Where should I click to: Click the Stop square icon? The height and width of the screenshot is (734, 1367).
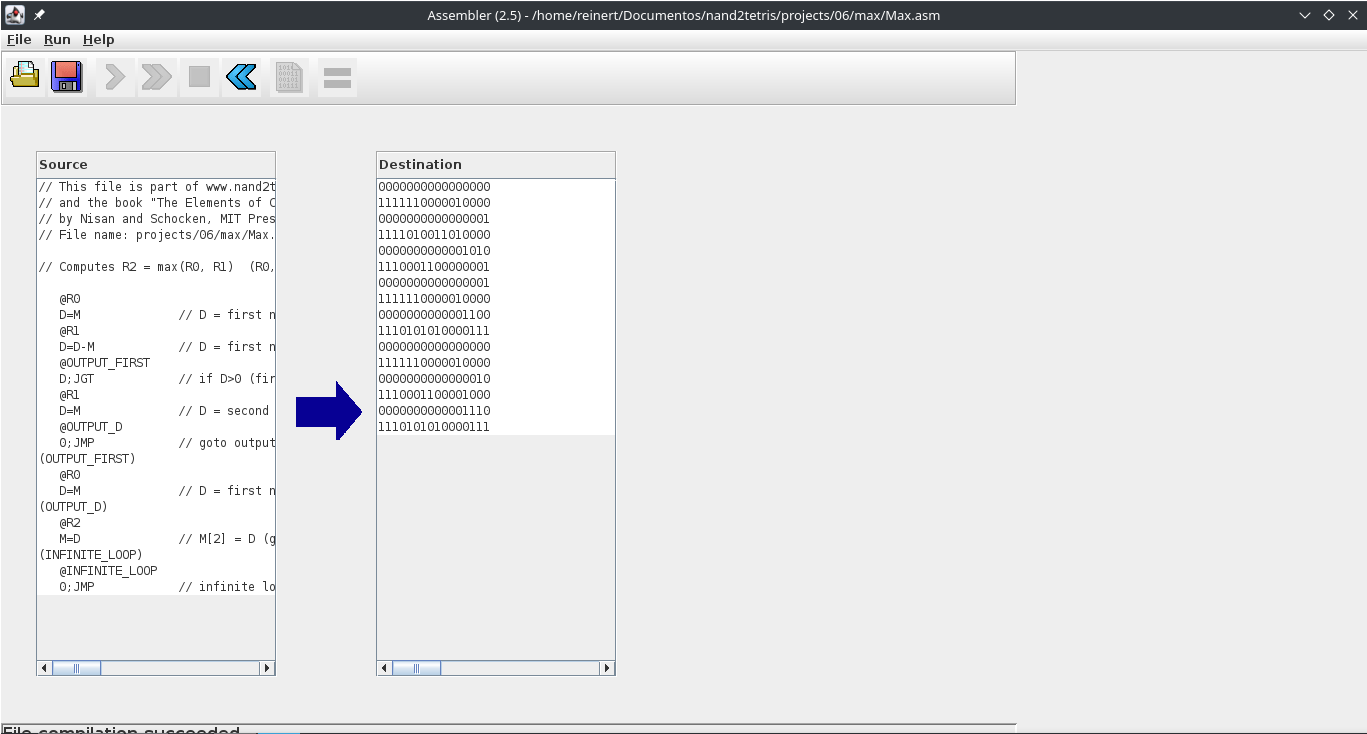pos(199,76)
